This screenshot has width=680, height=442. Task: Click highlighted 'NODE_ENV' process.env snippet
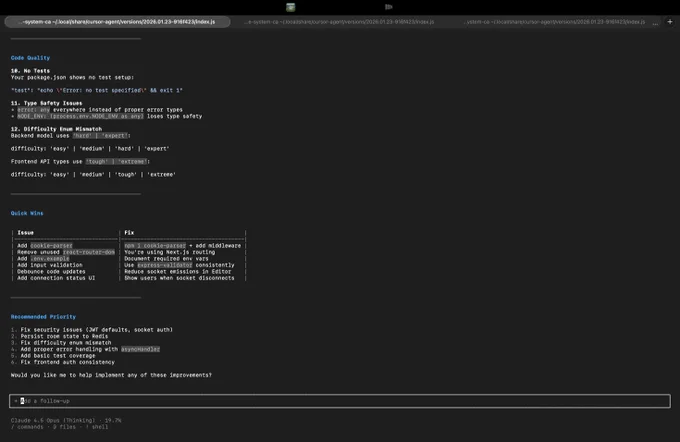coord(80,116)
